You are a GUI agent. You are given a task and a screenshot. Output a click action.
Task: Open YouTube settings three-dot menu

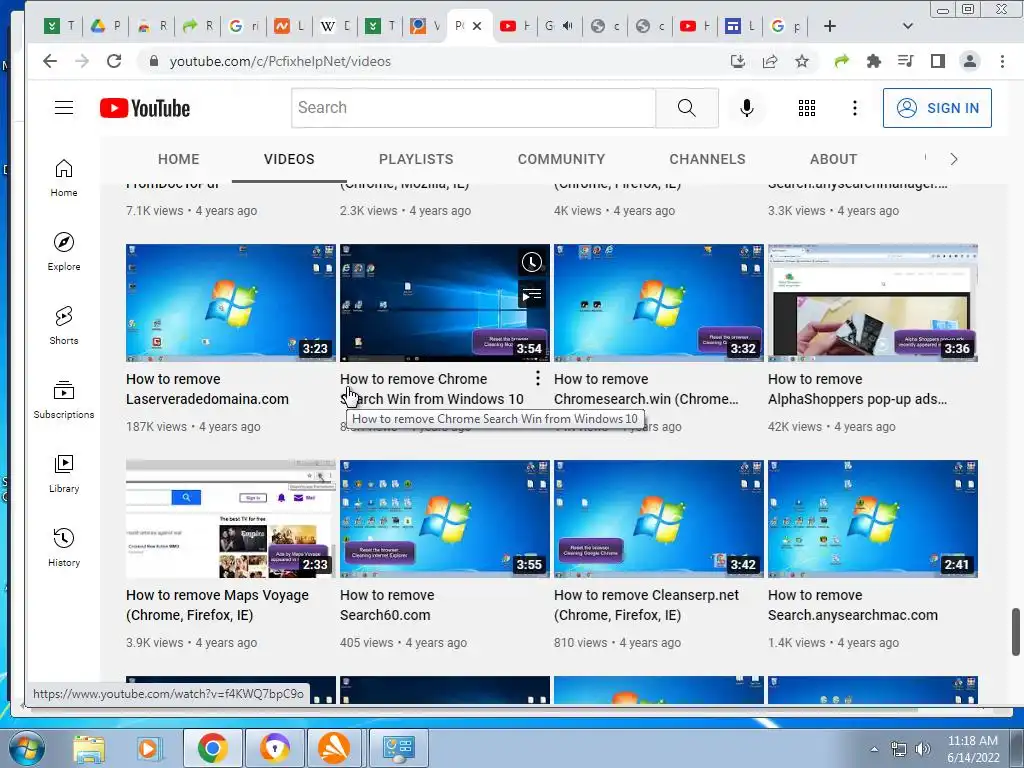(x=854, y=108)
